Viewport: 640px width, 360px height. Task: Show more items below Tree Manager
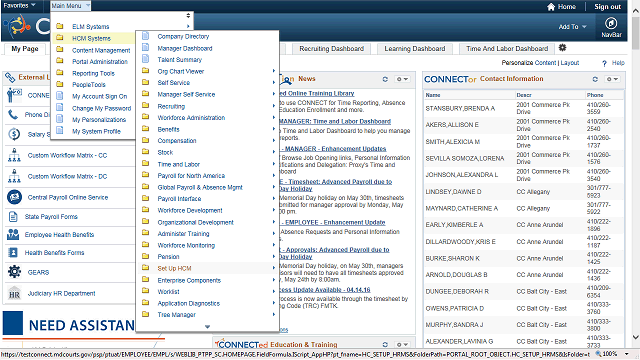point(207,327)
